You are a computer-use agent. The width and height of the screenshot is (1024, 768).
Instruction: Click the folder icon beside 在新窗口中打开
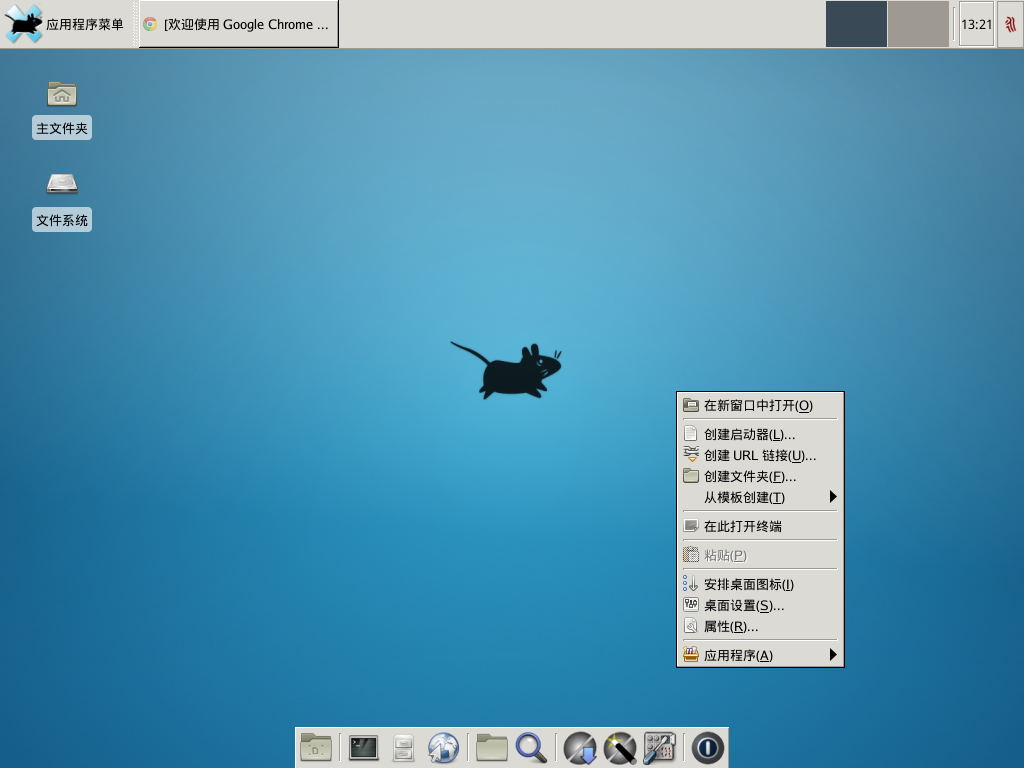coord(691,405)
